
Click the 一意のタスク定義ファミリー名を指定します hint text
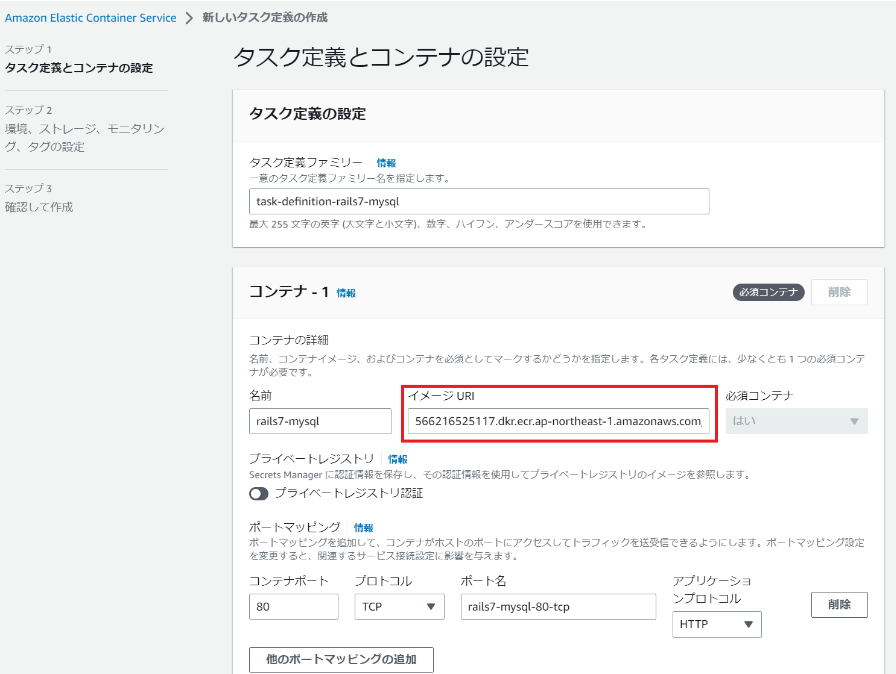pos(349,178)
